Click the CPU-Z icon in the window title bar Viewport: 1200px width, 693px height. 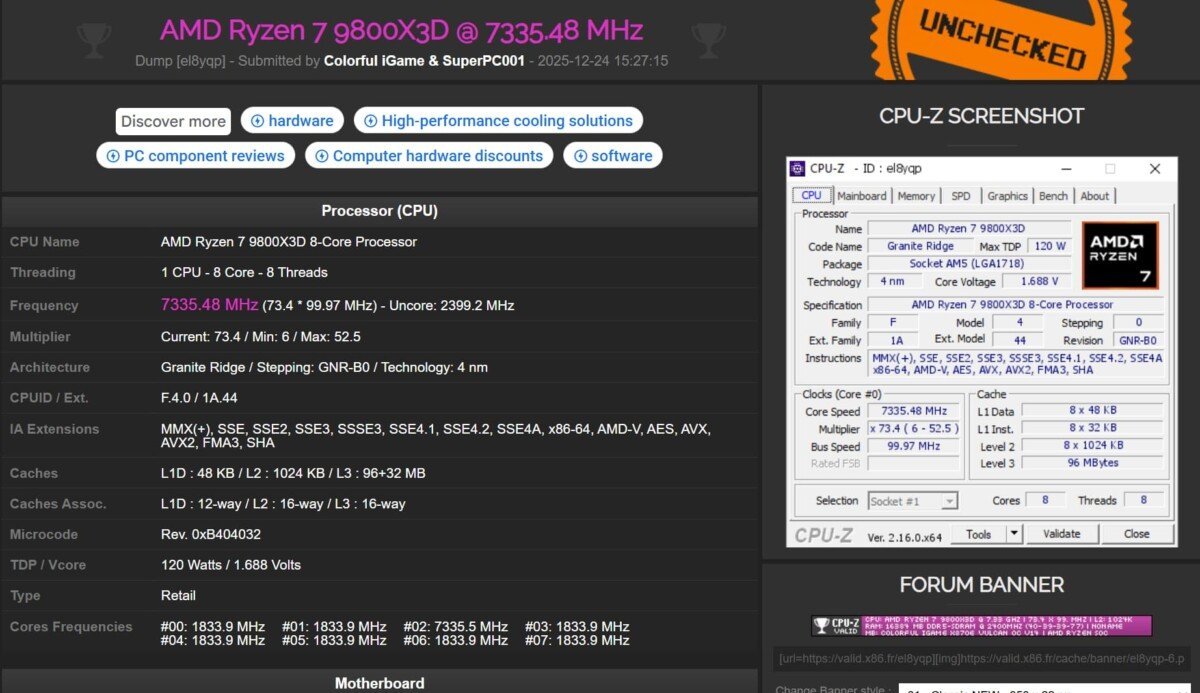(797, 168)
